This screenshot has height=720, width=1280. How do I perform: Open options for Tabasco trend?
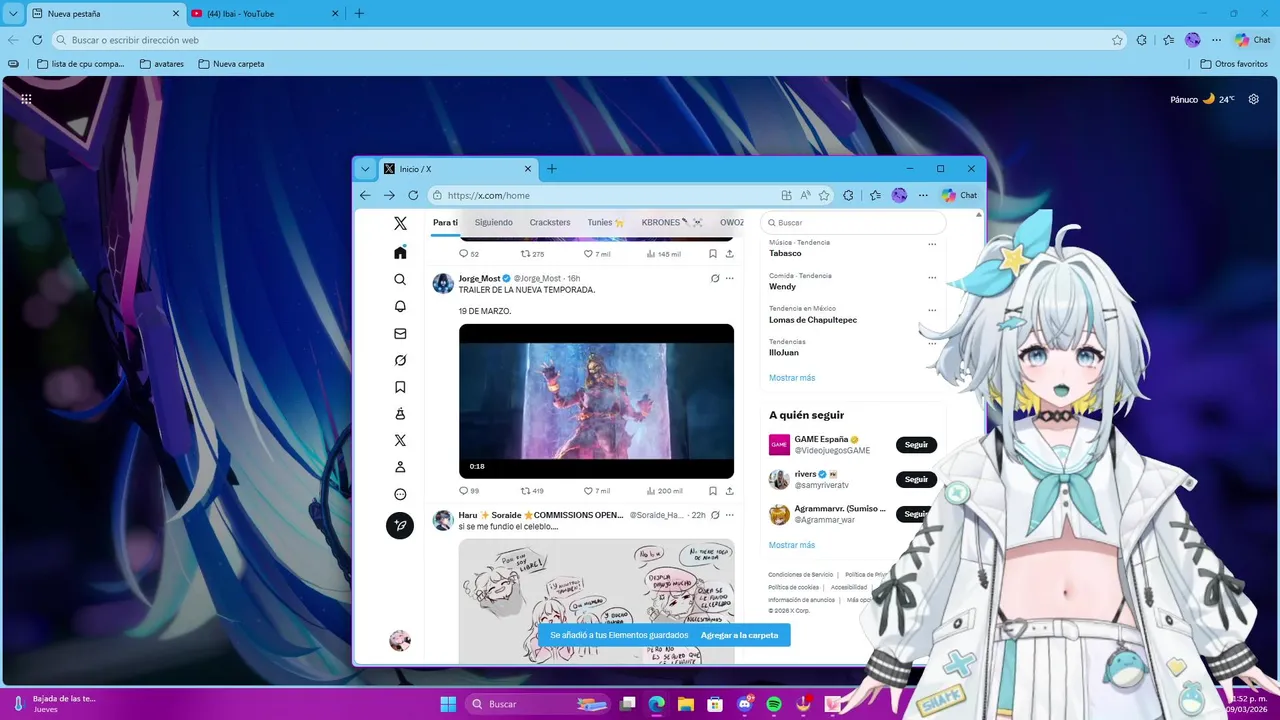[x=932, y=243]
